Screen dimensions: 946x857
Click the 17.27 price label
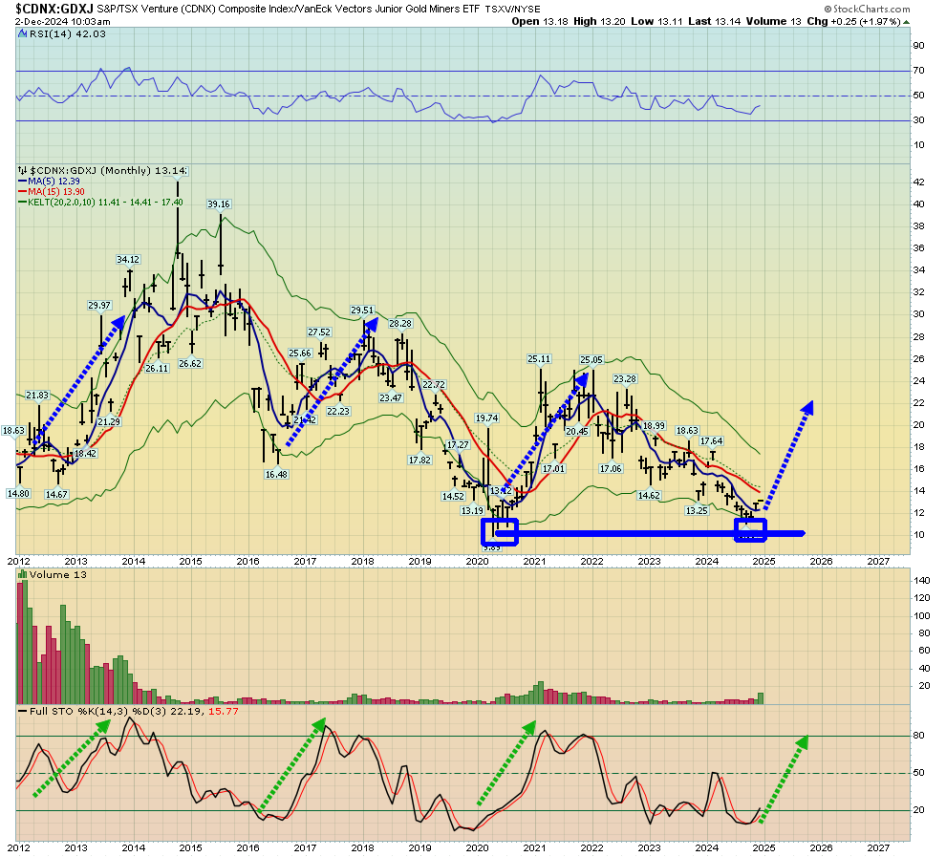458,445
